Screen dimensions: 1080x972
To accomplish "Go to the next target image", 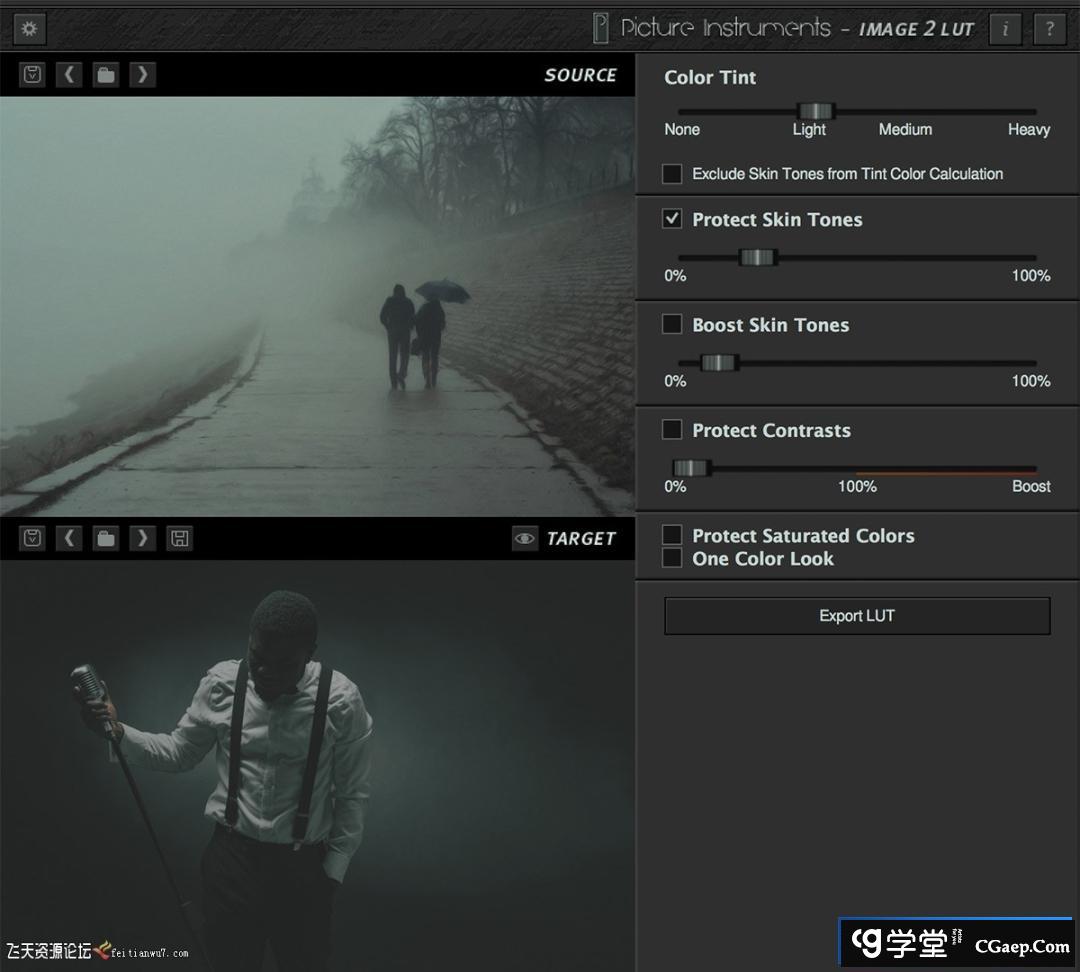I will coord(142,538).
